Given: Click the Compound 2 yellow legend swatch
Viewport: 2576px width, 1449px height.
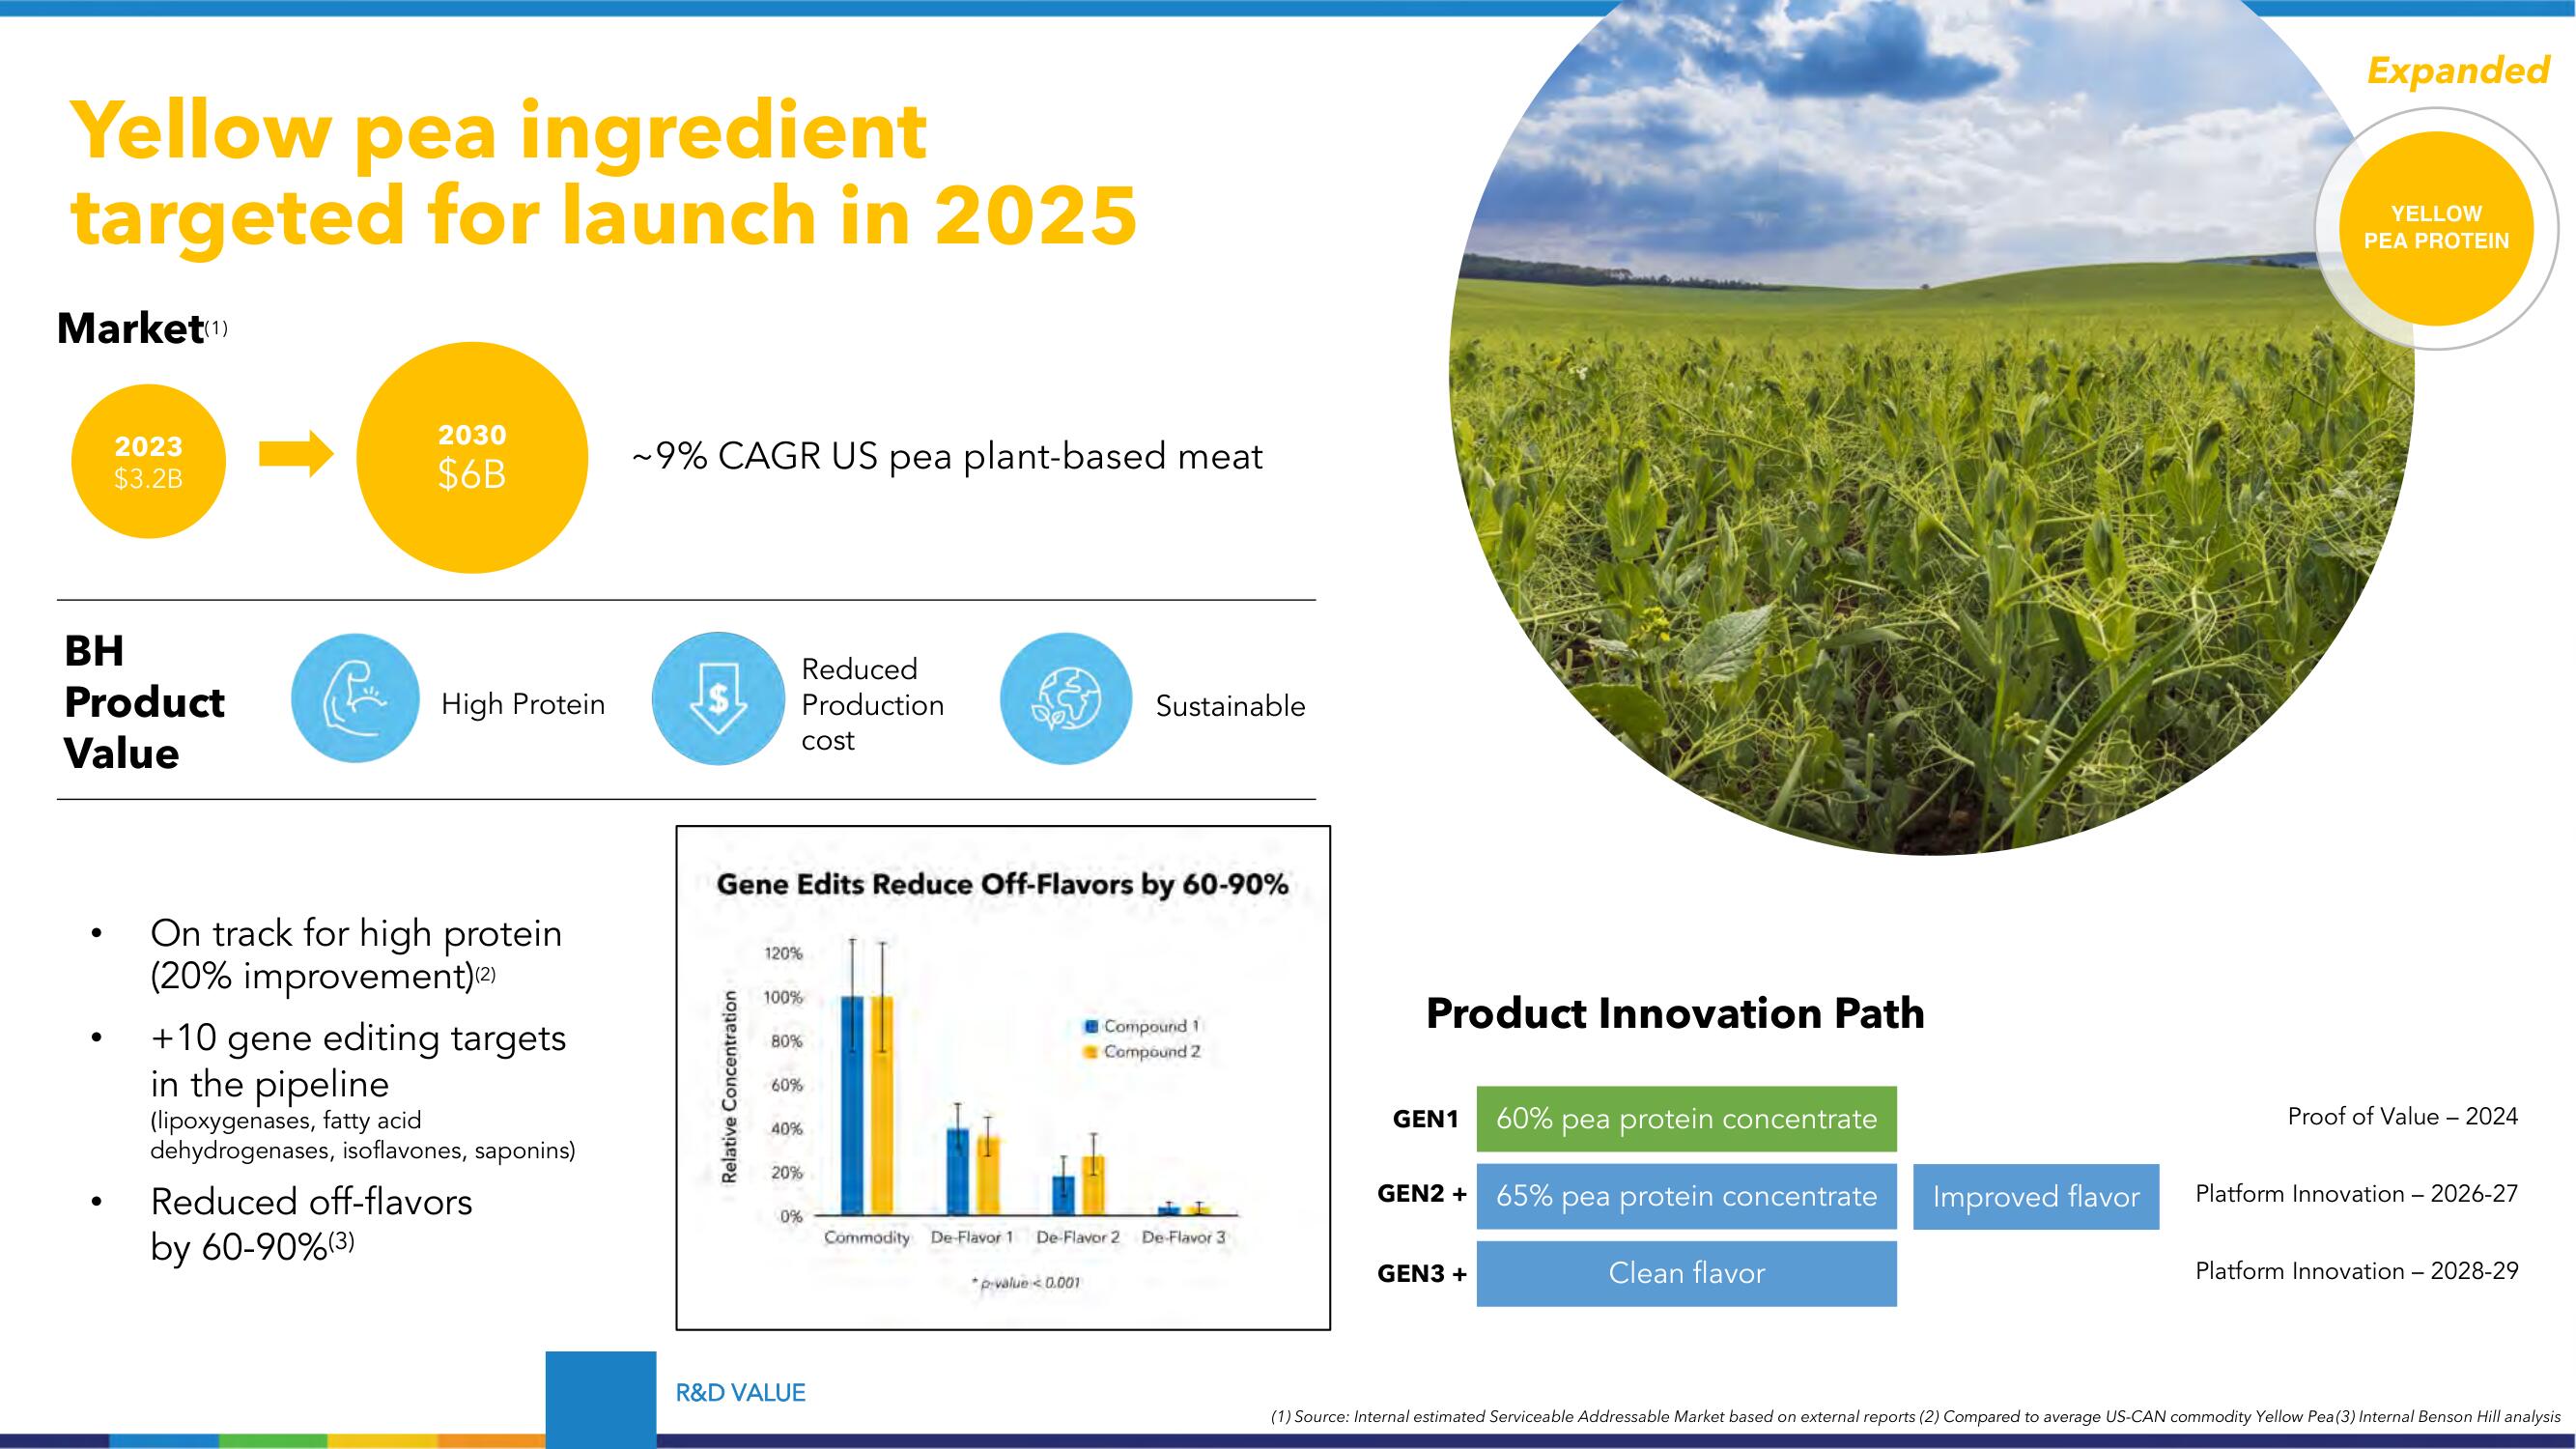Looking at the screenshot, I should click(1092, 1052).
